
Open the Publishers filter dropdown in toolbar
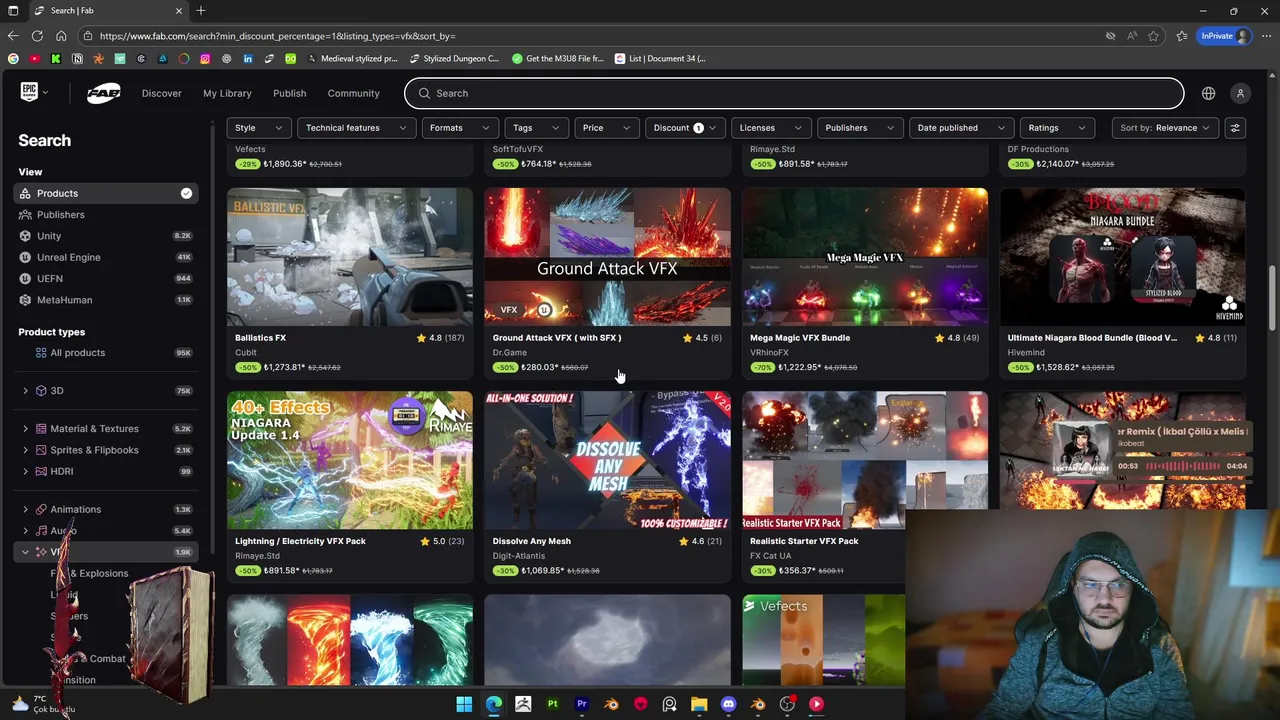coord(860,128)
